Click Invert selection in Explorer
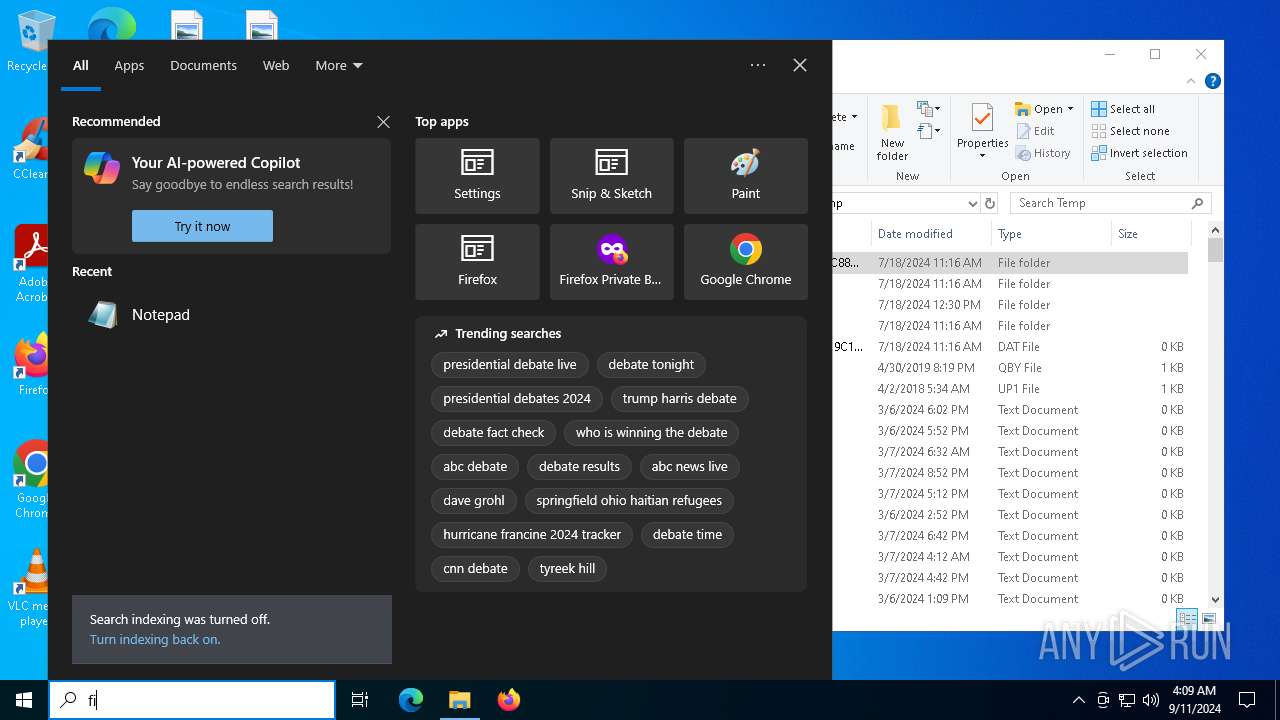The width and height of the screenshot is (1280, 720). tap(1139, 153)
